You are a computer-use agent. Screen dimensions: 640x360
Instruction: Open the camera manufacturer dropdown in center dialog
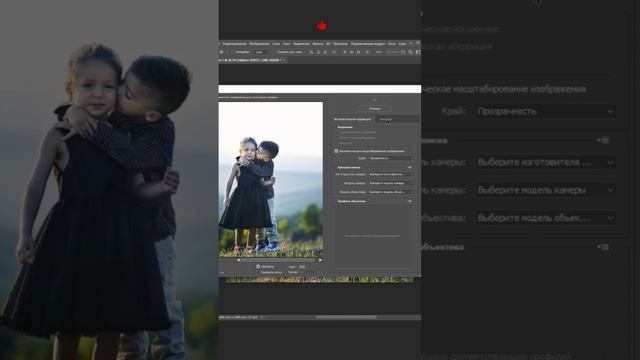point(391,174)
